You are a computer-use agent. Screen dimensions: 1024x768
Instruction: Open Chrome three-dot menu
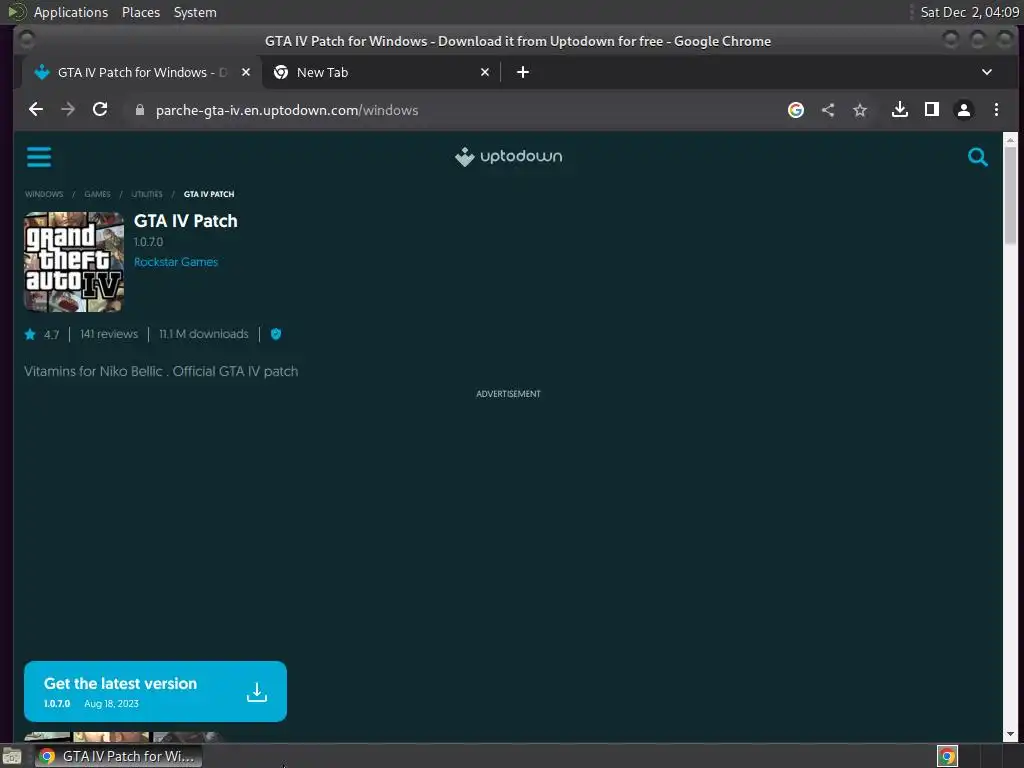[996, 110]
